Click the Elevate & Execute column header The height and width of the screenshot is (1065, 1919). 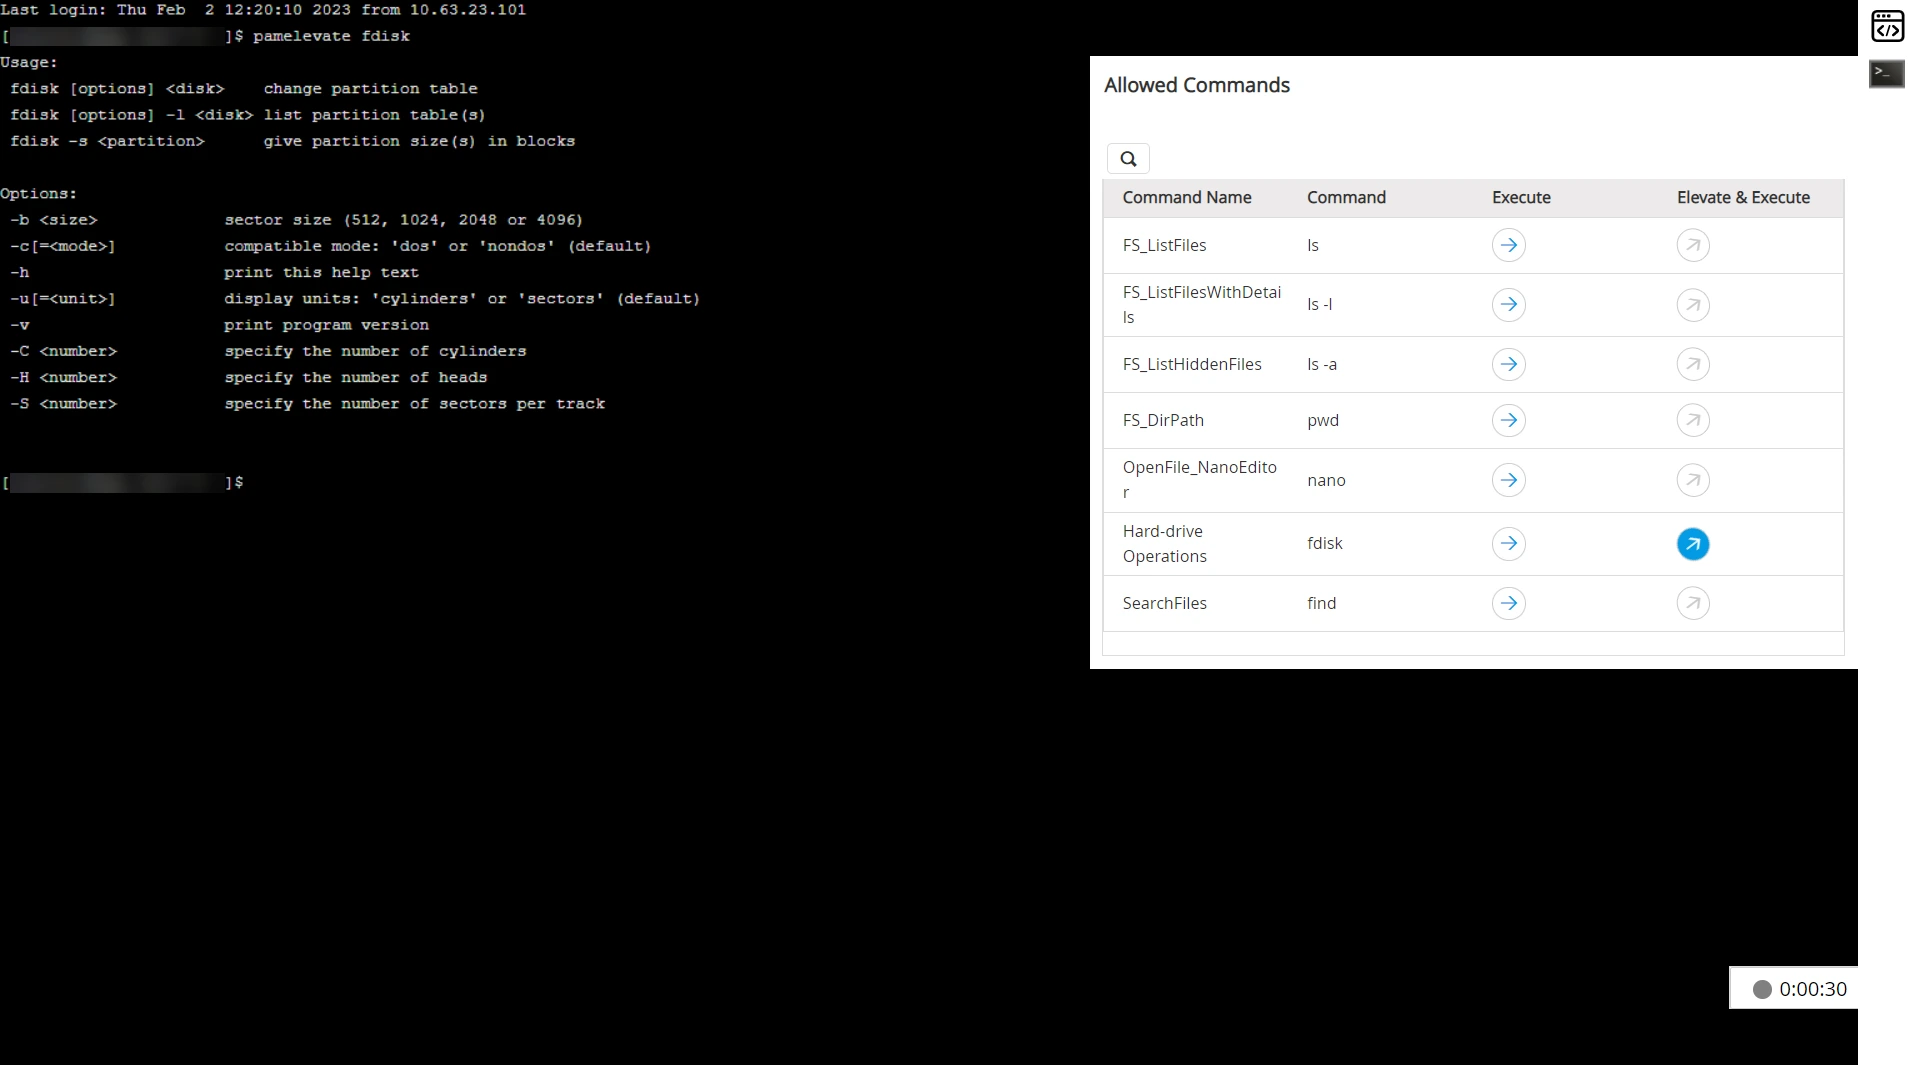1743,197
